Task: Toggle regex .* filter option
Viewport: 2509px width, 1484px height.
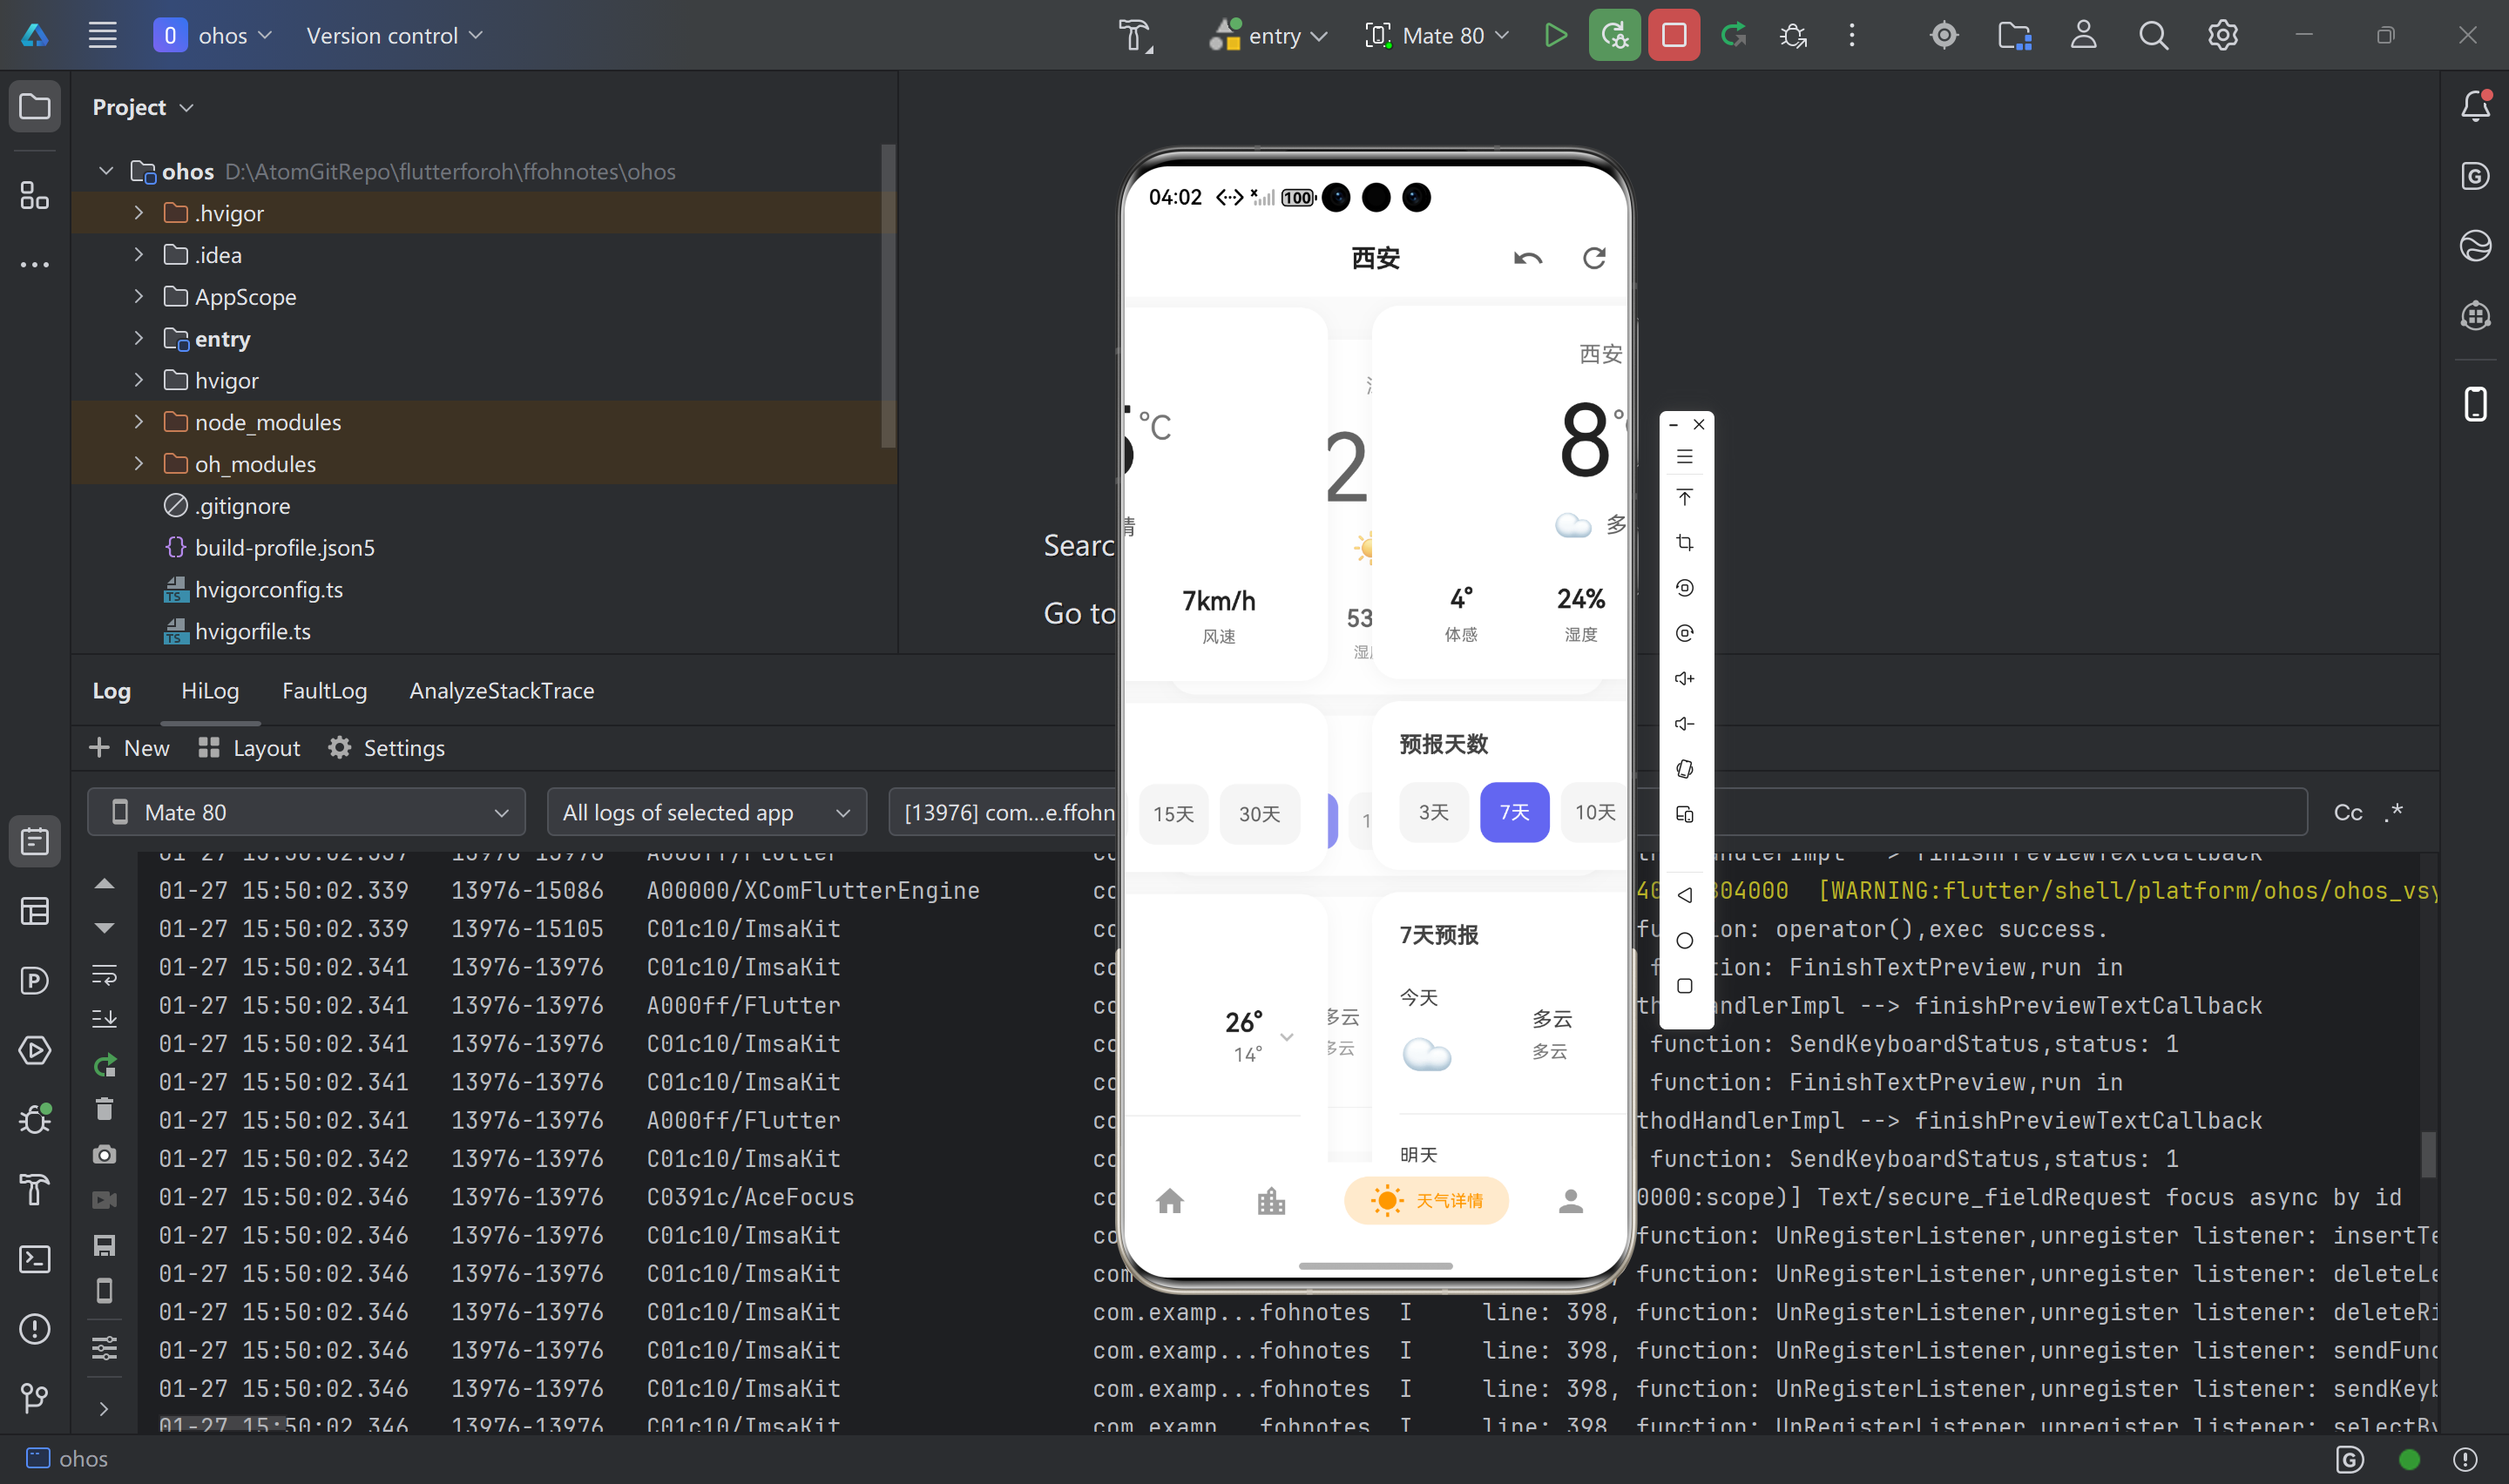Action: pos(2393,812)
